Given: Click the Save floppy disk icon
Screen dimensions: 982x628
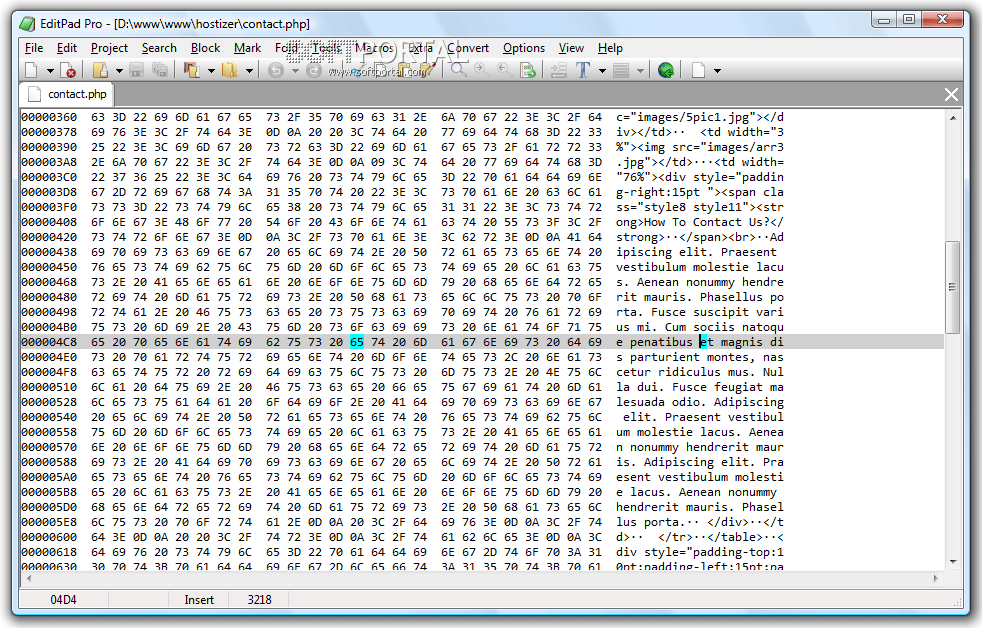Looking at the screenshot, I should click(x=137, y=70).
